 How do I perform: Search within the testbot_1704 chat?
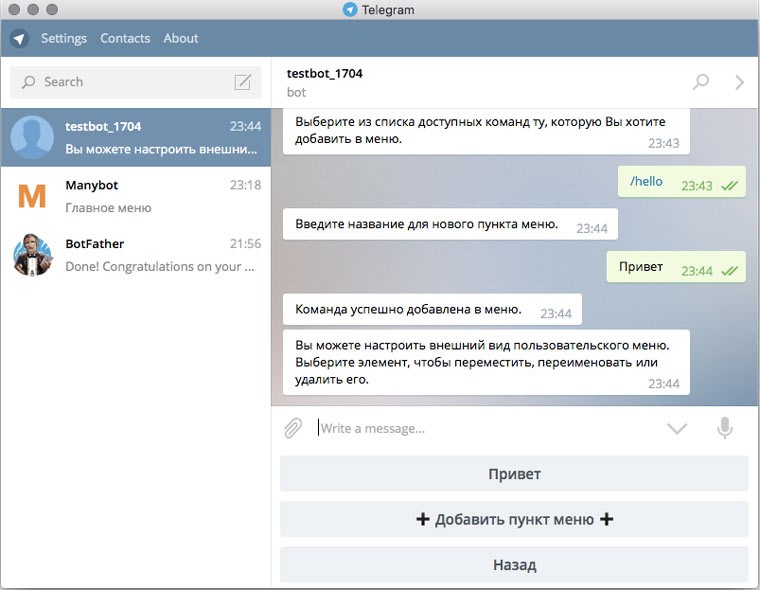701,82
